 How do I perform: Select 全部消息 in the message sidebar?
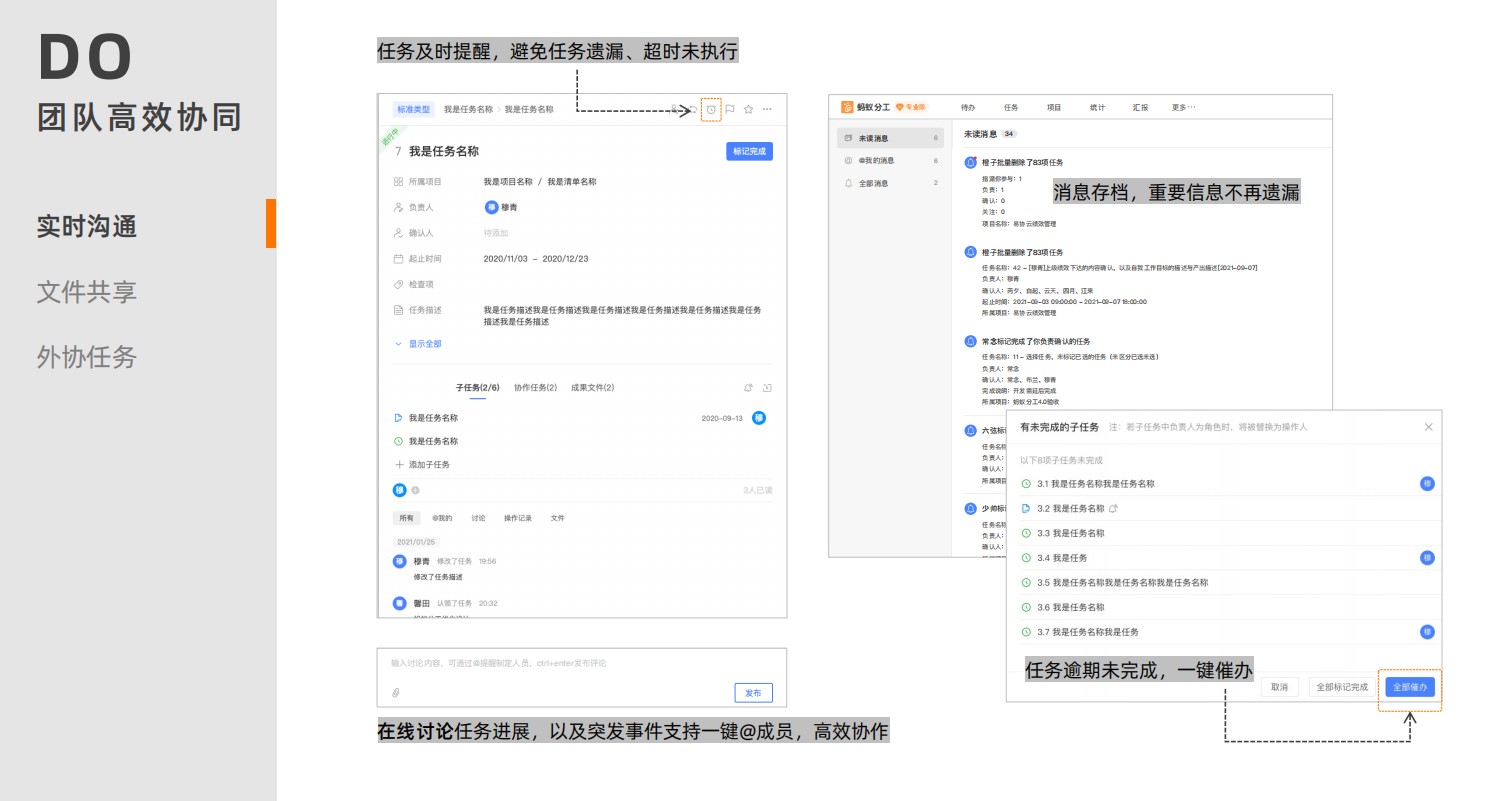[874, 183]
